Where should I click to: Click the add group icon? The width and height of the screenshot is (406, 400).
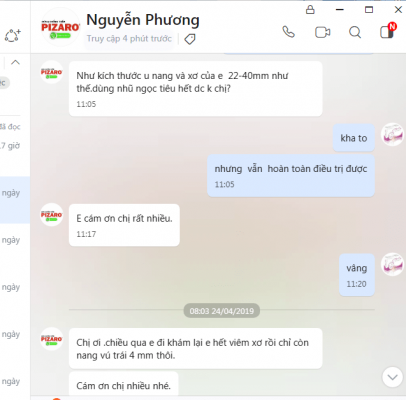pyautogui.click(x=12, y=35)
